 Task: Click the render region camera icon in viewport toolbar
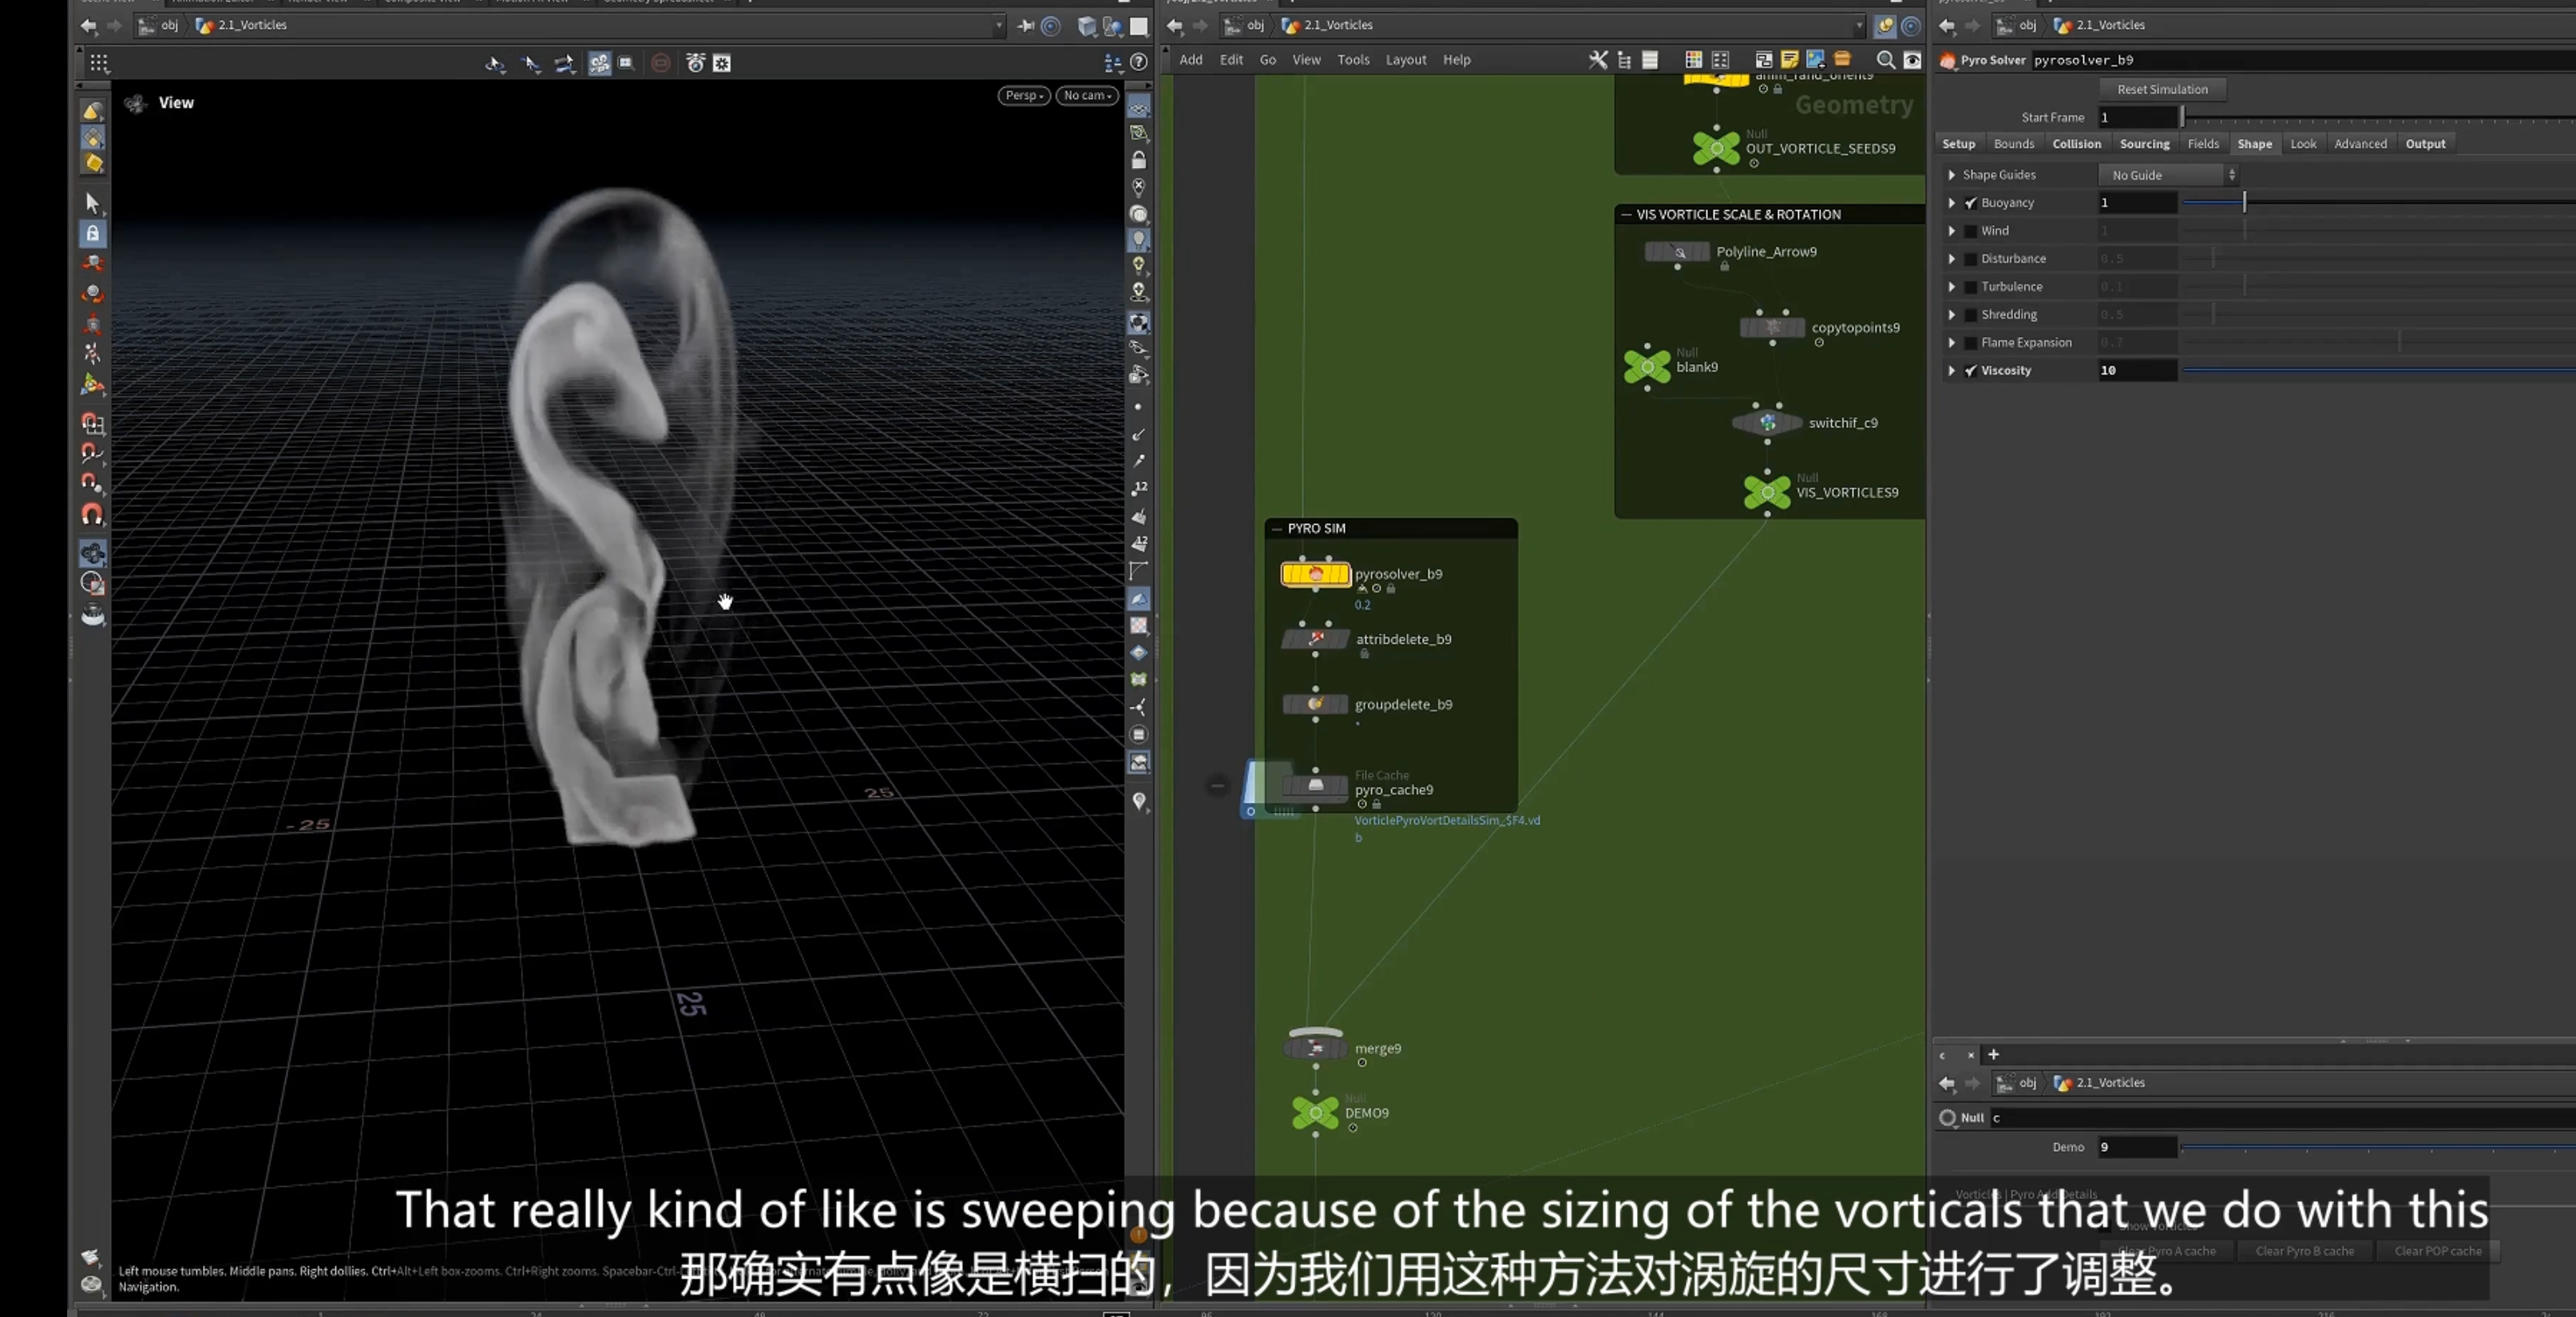(x=626, y=63)
